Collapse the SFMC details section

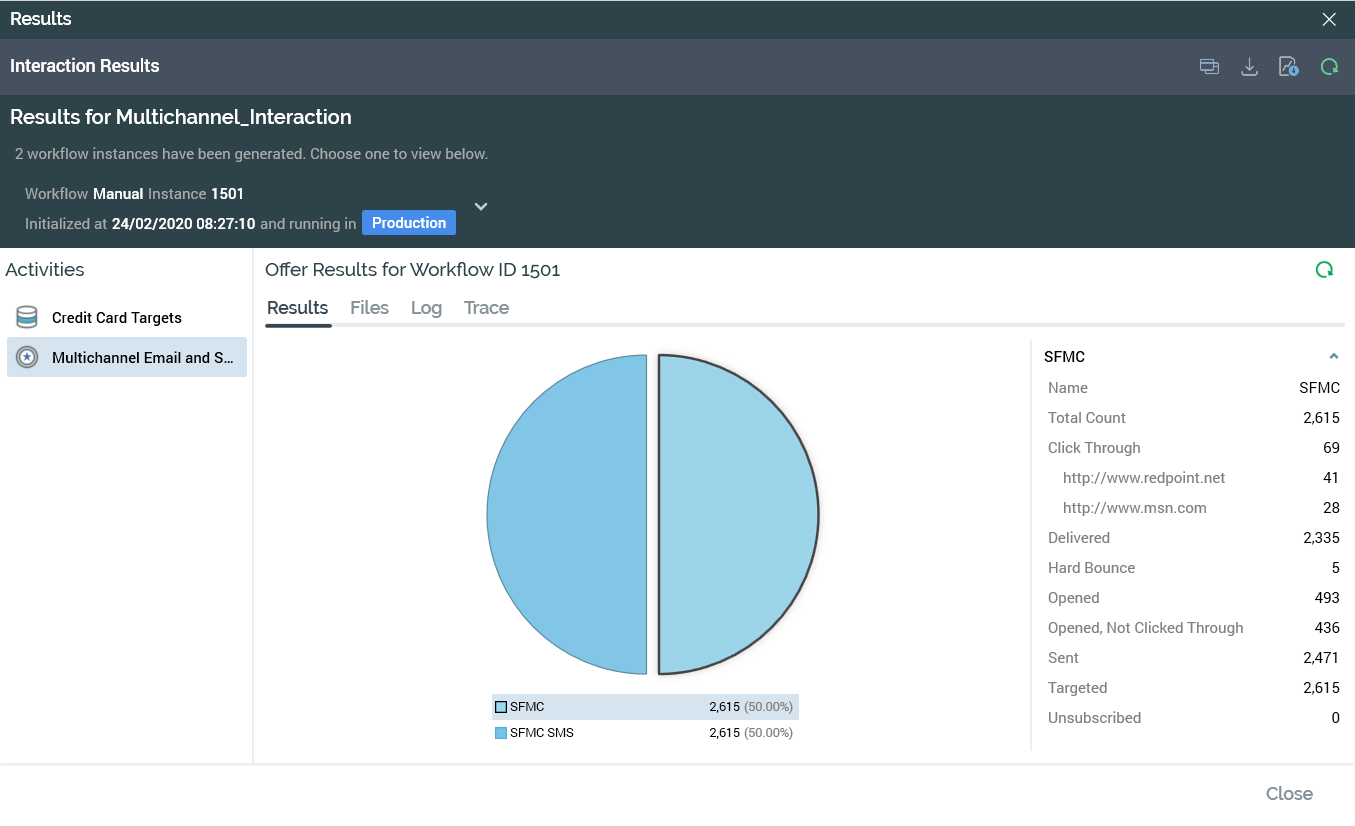tap(1333, 357)
